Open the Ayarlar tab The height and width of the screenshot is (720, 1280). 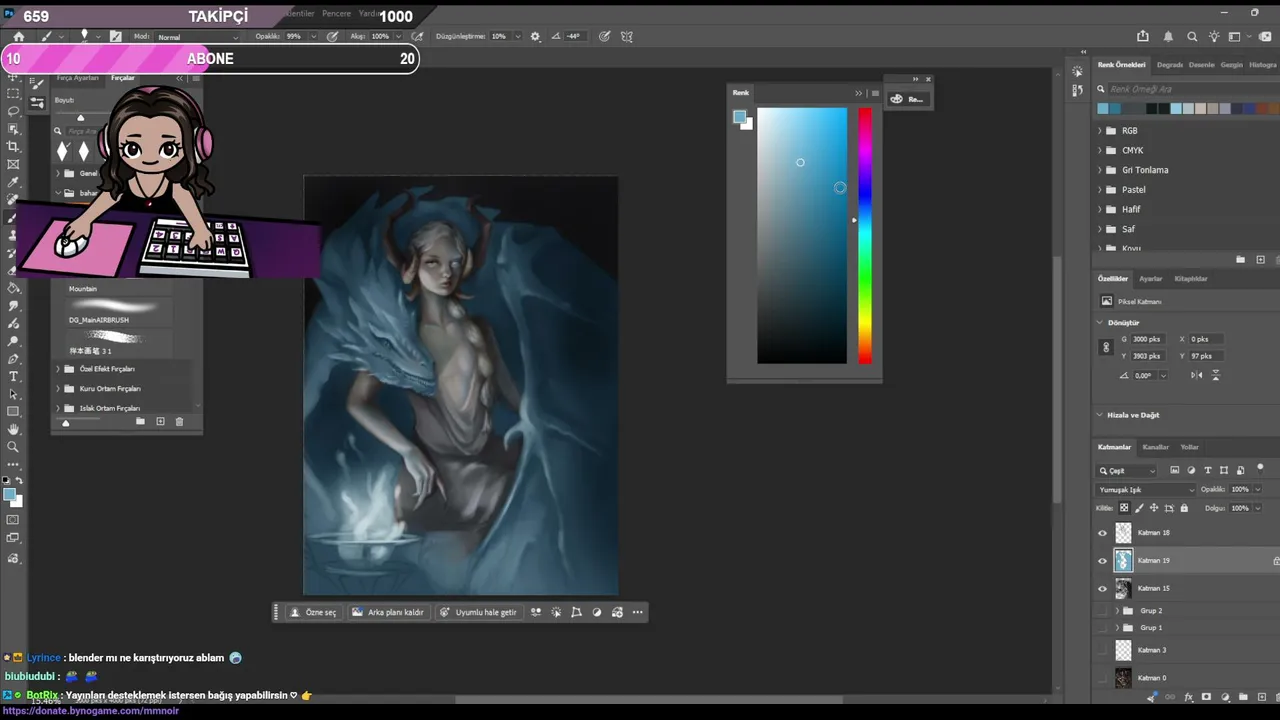coord(1150,279)
